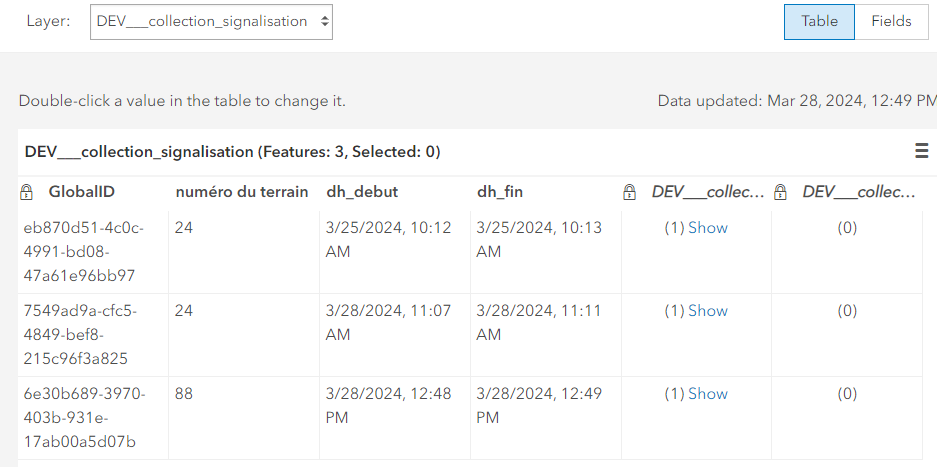The height and width of the screenshot is (467, 937).
Task: Select the numéro du terrain cell 88
Action: (244, 418)
